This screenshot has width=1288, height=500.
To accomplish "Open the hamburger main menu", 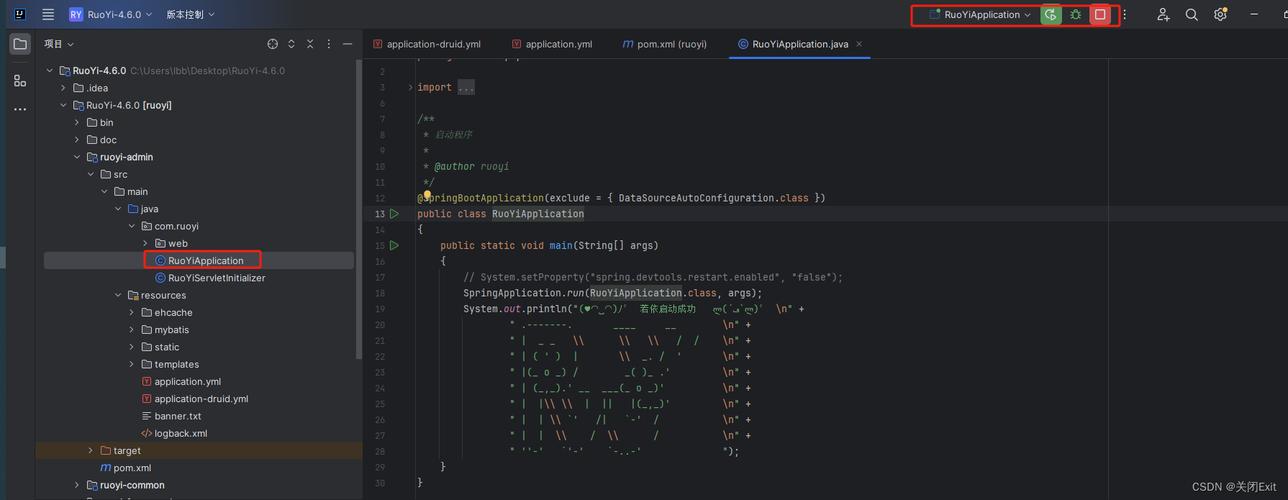I will coord(48,15).
